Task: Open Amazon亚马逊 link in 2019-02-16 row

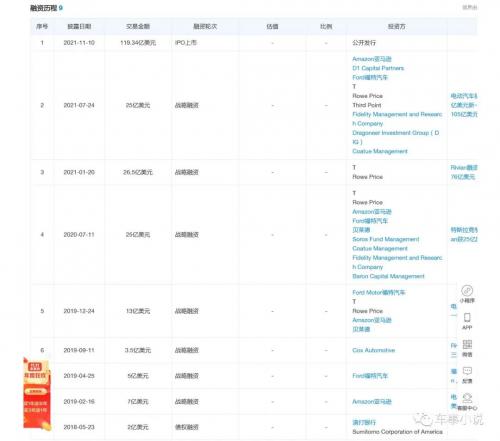Action: 372,402
